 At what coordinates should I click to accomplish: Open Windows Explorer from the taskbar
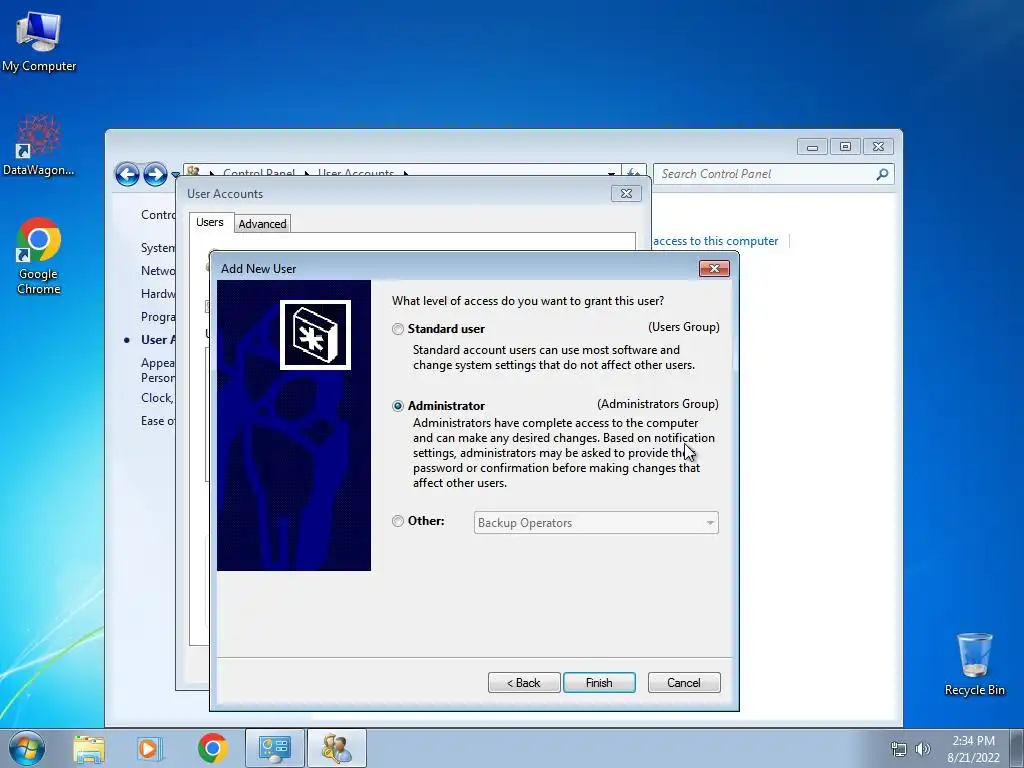[x=89, y=748]
